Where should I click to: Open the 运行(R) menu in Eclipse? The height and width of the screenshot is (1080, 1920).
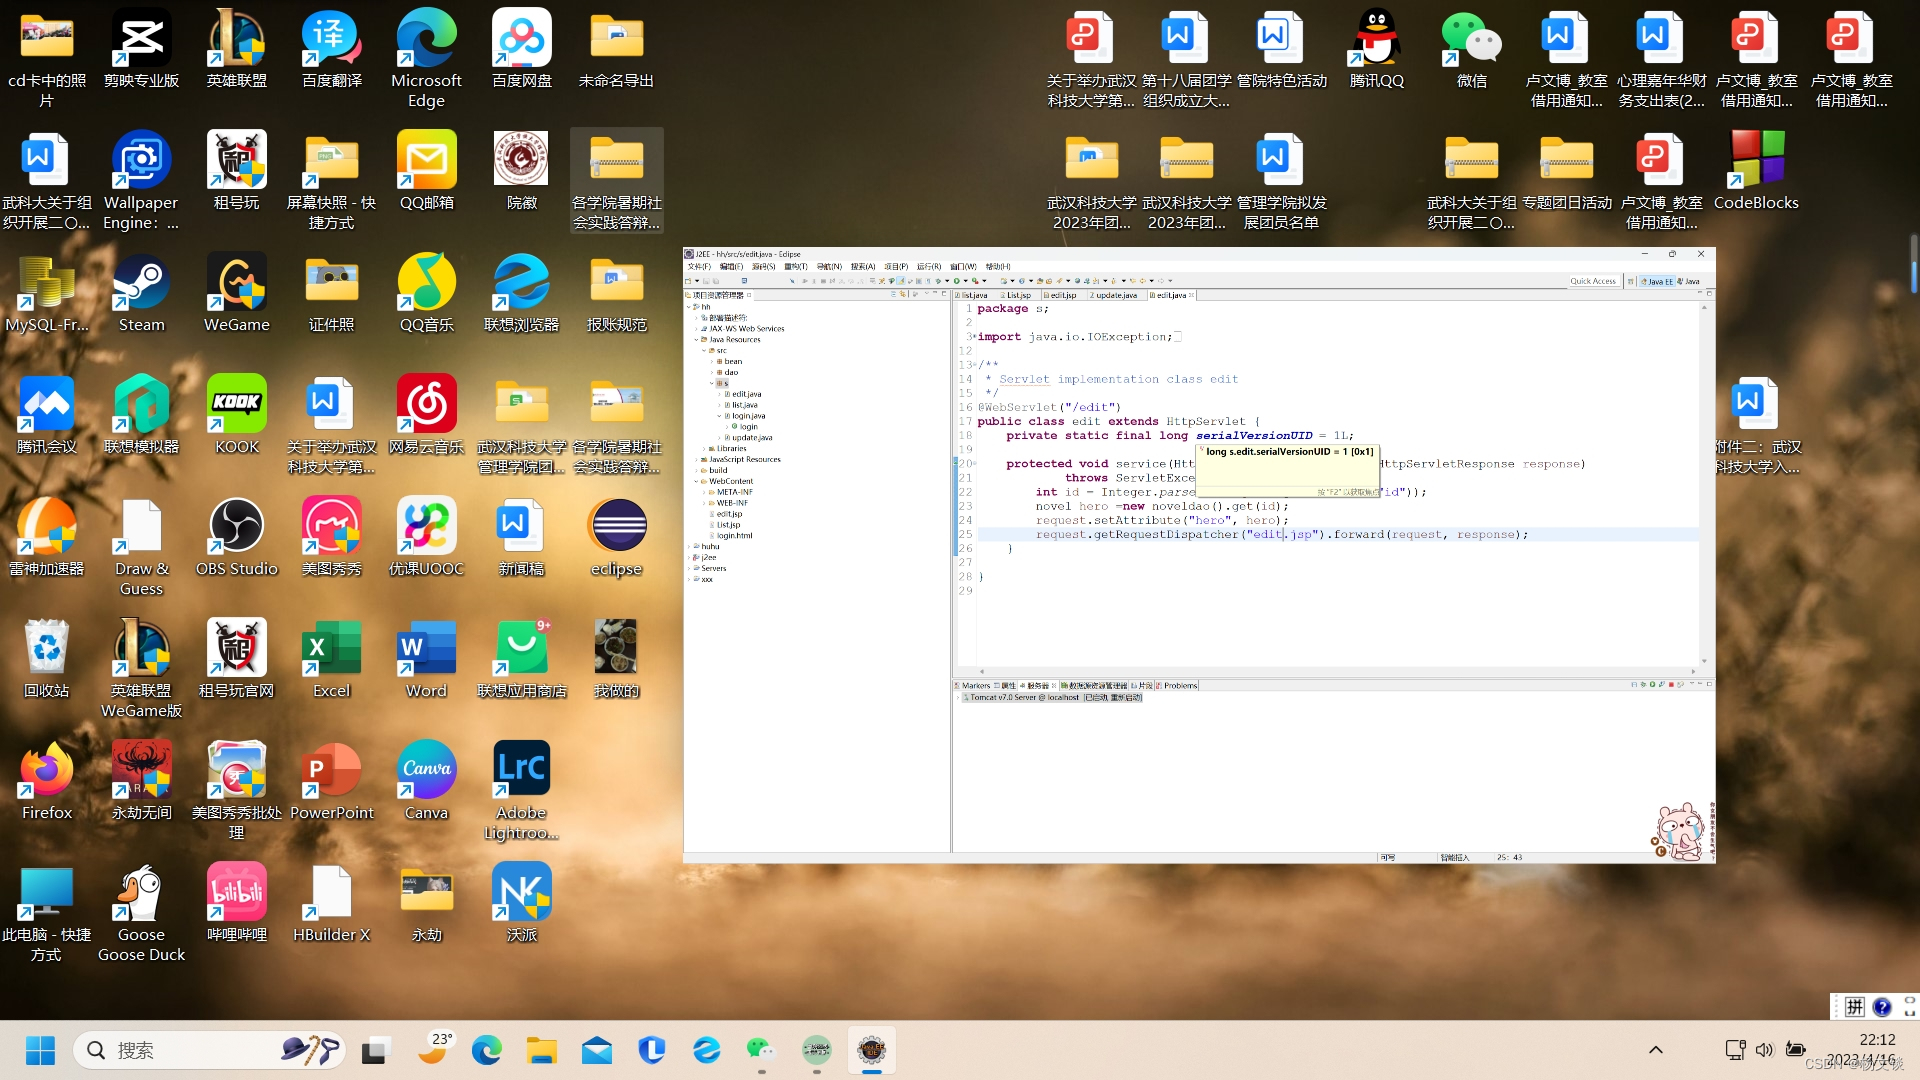click(929, 267)
